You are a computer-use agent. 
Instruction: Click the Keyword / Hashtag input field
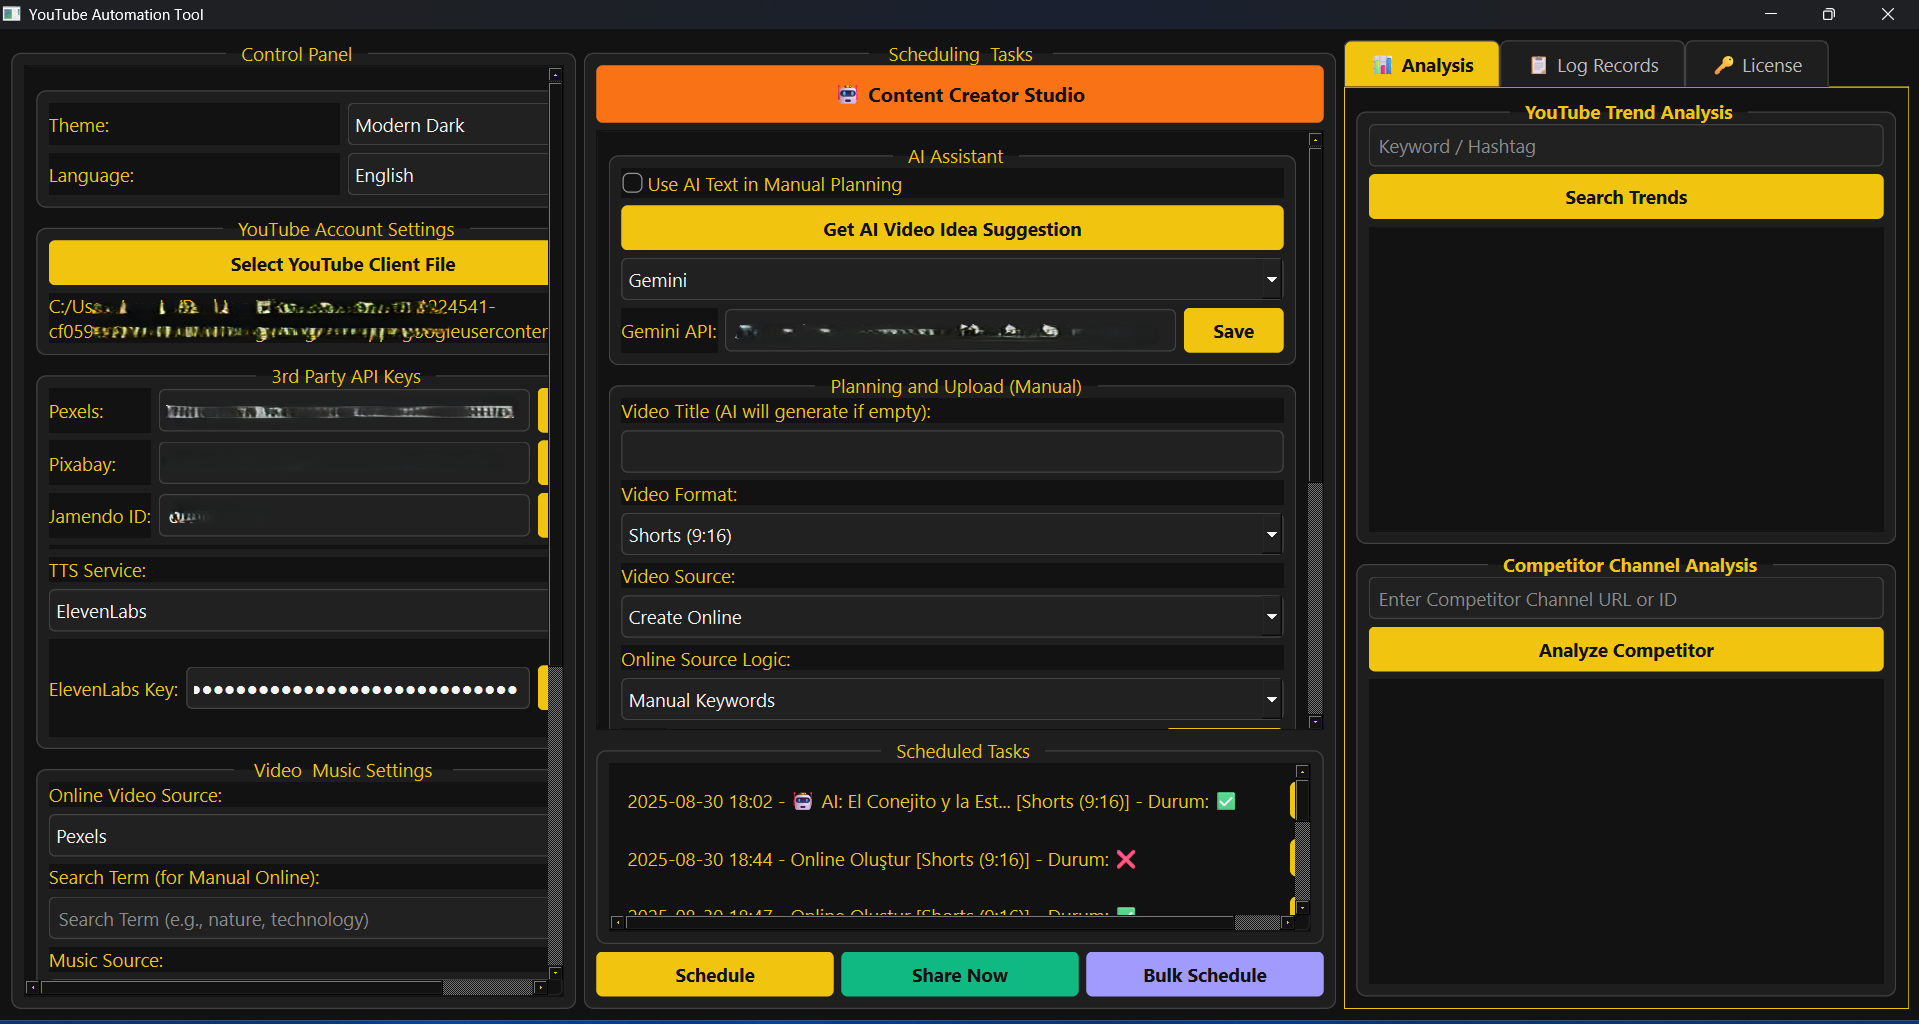(x=1626, y=146)
